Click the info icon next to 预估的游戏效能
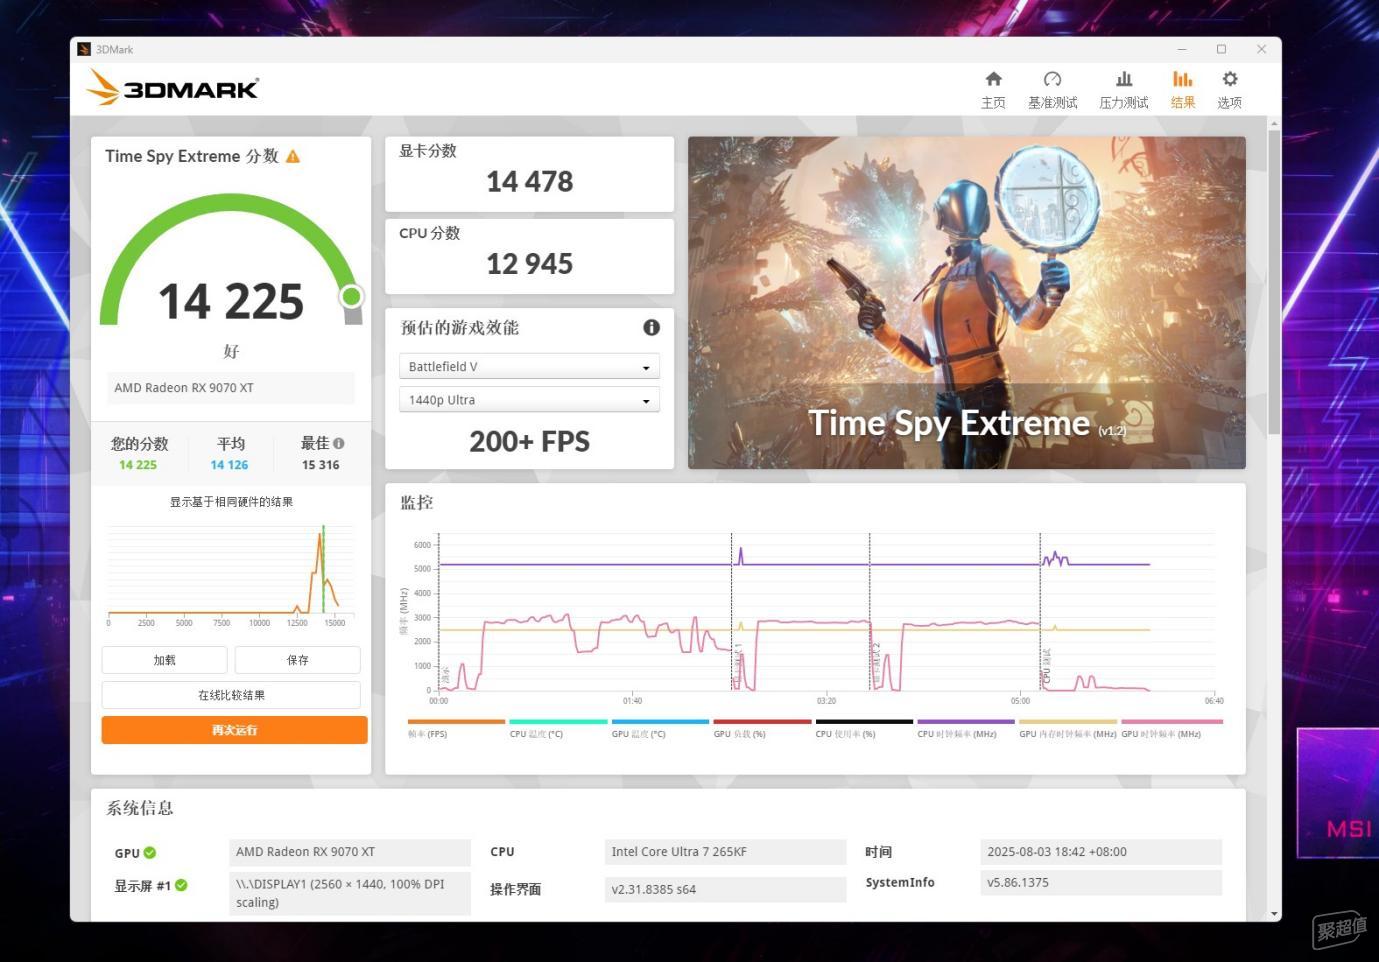The image size is (1379, 962). (651, 327)
